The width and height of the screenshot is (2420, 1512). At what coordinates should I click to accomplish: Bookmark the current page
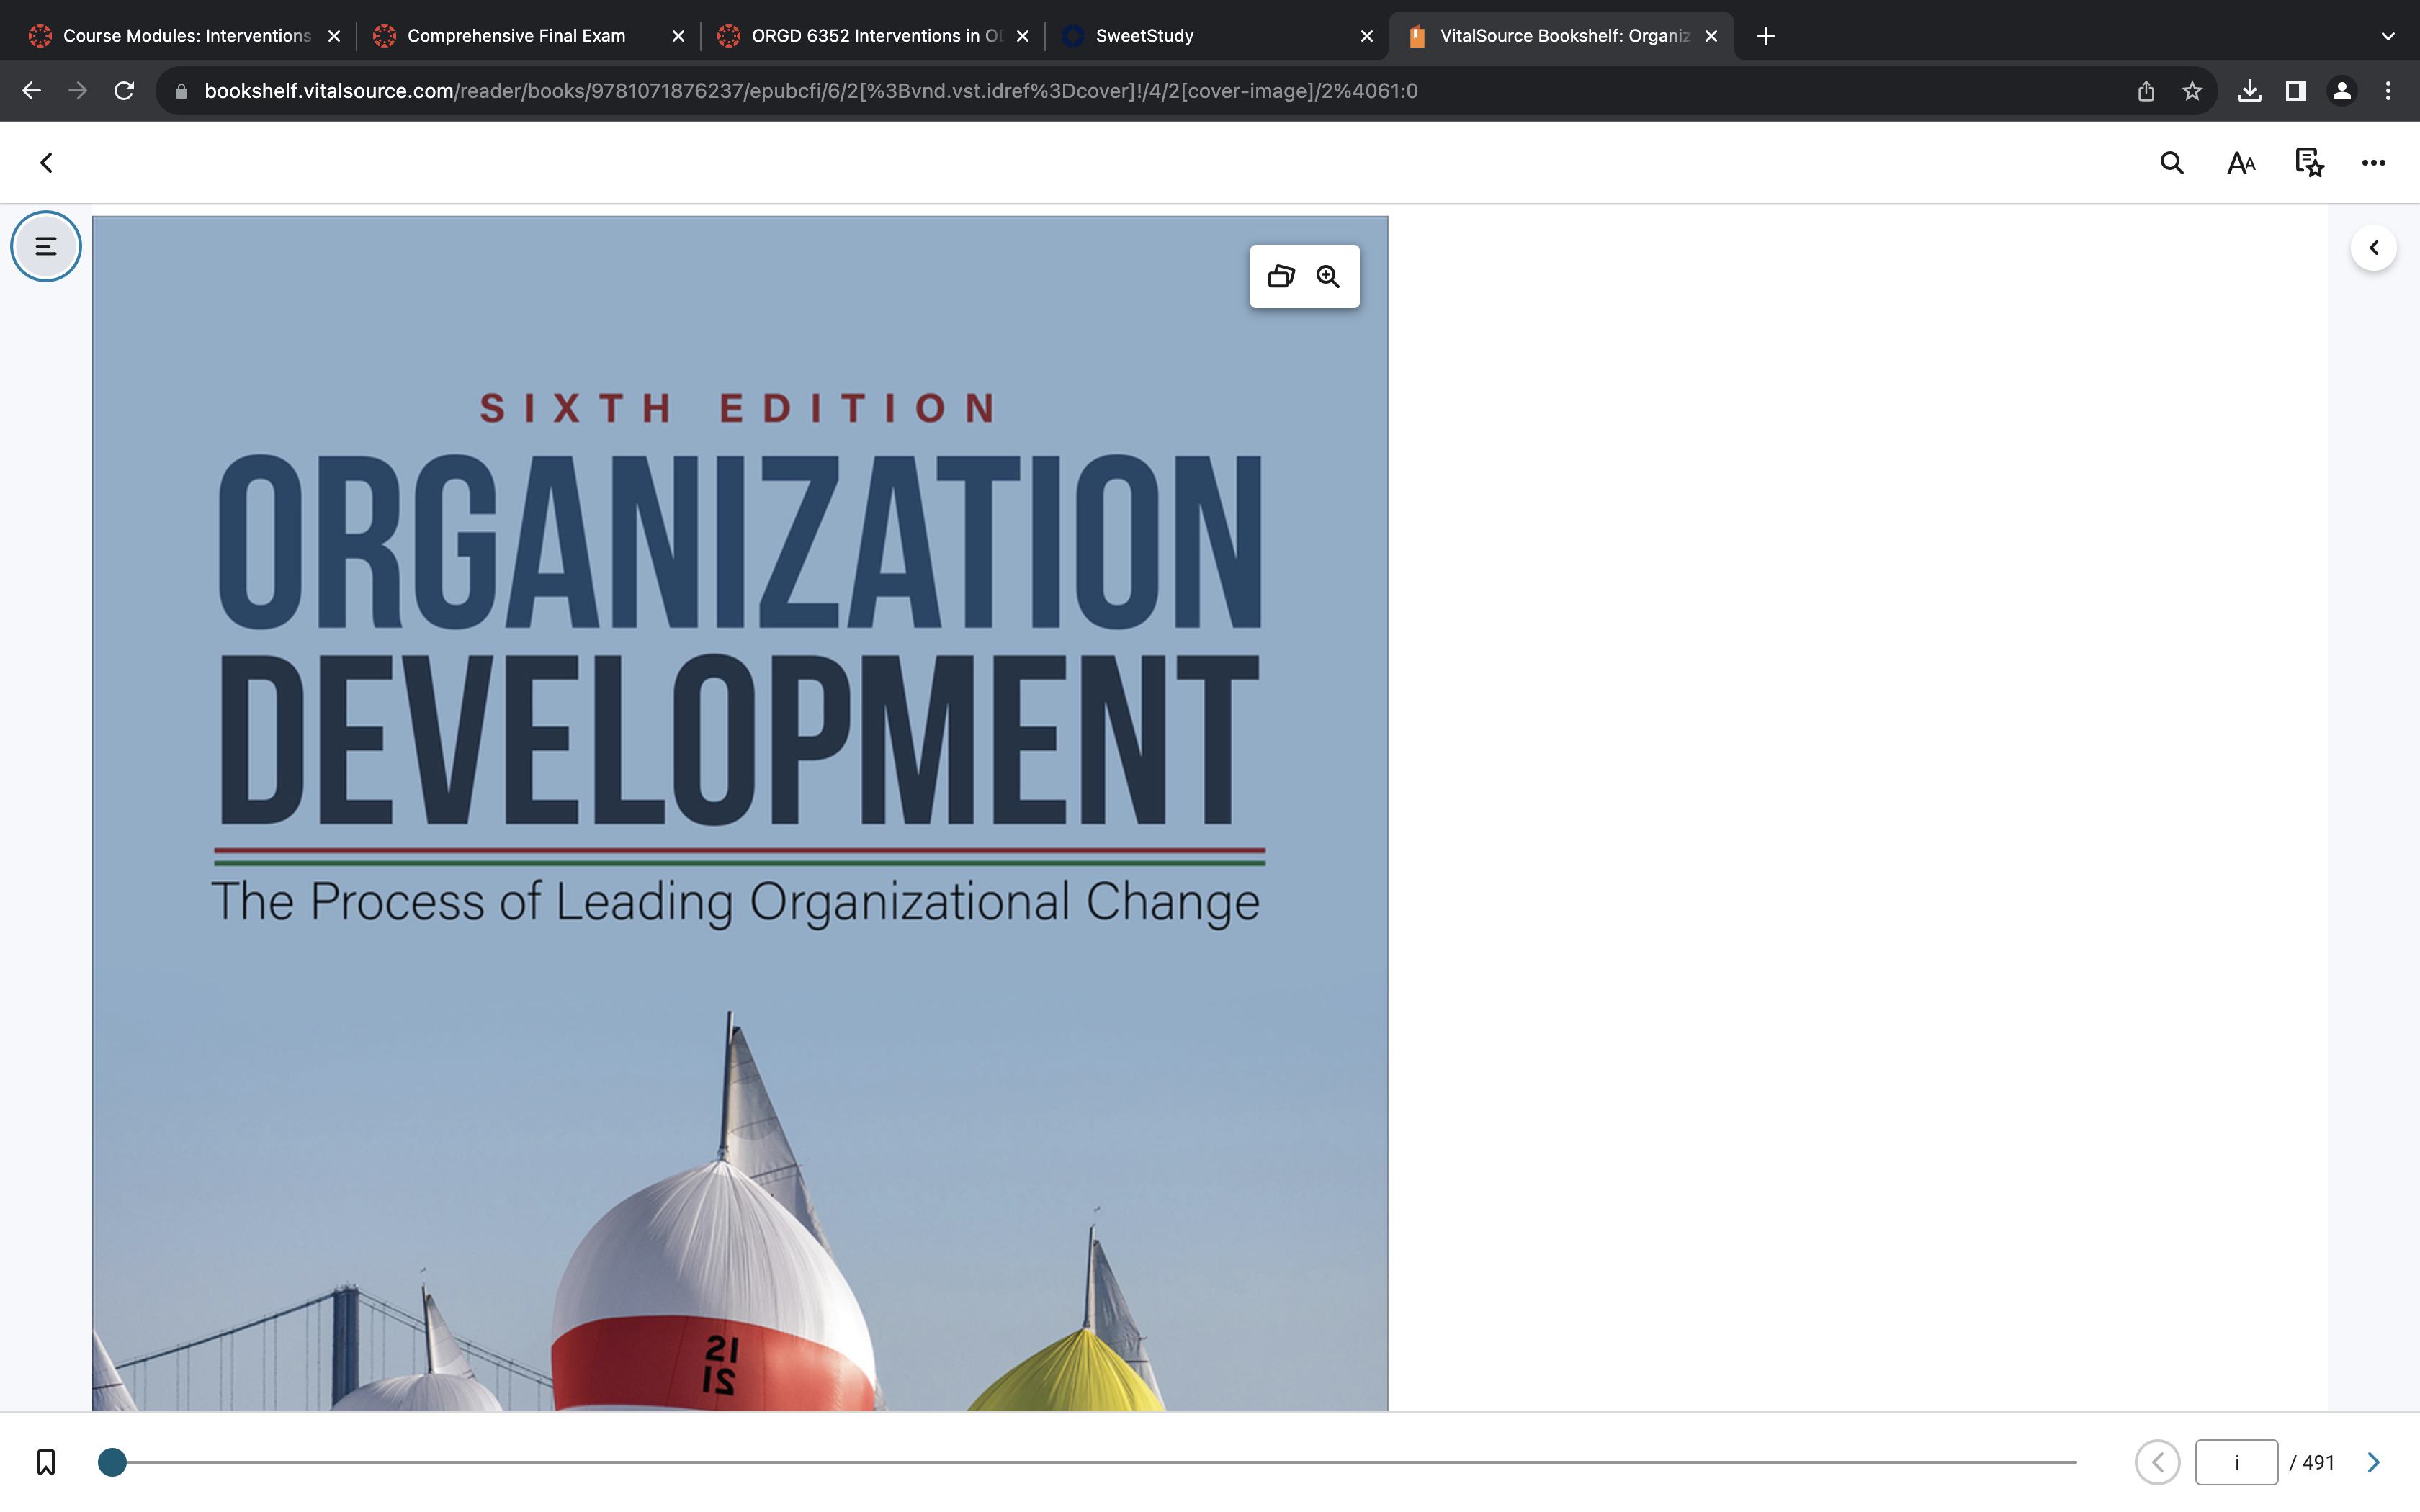(x=46, y=1462)
